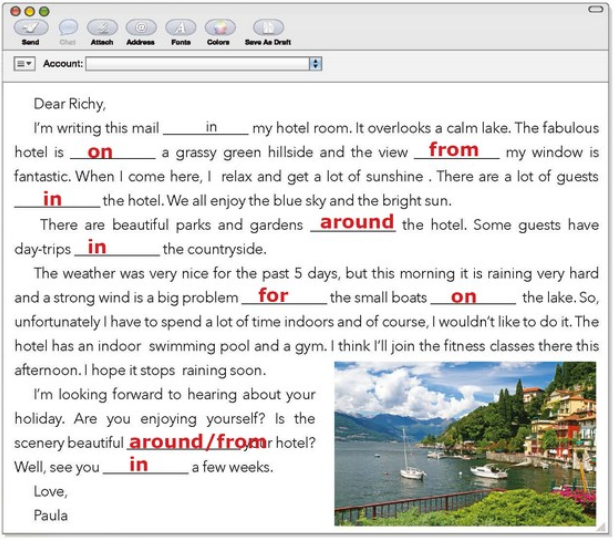Click the lake view photo in the email
Viewport: 614px width, 539px height.
[x=465, y=443]
